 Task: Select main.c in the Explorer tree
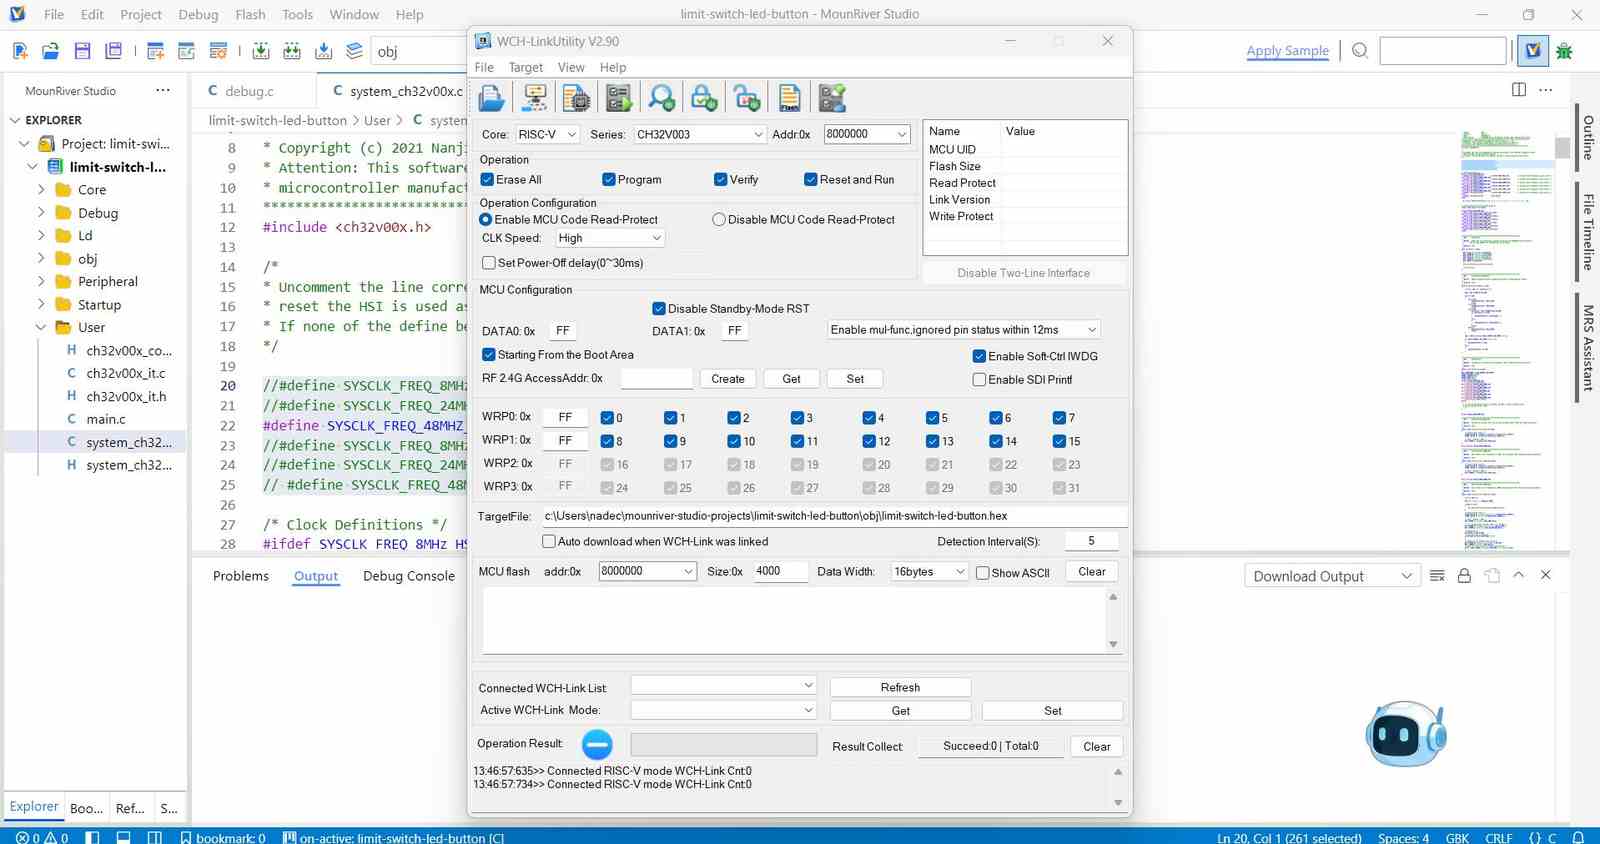105,419
